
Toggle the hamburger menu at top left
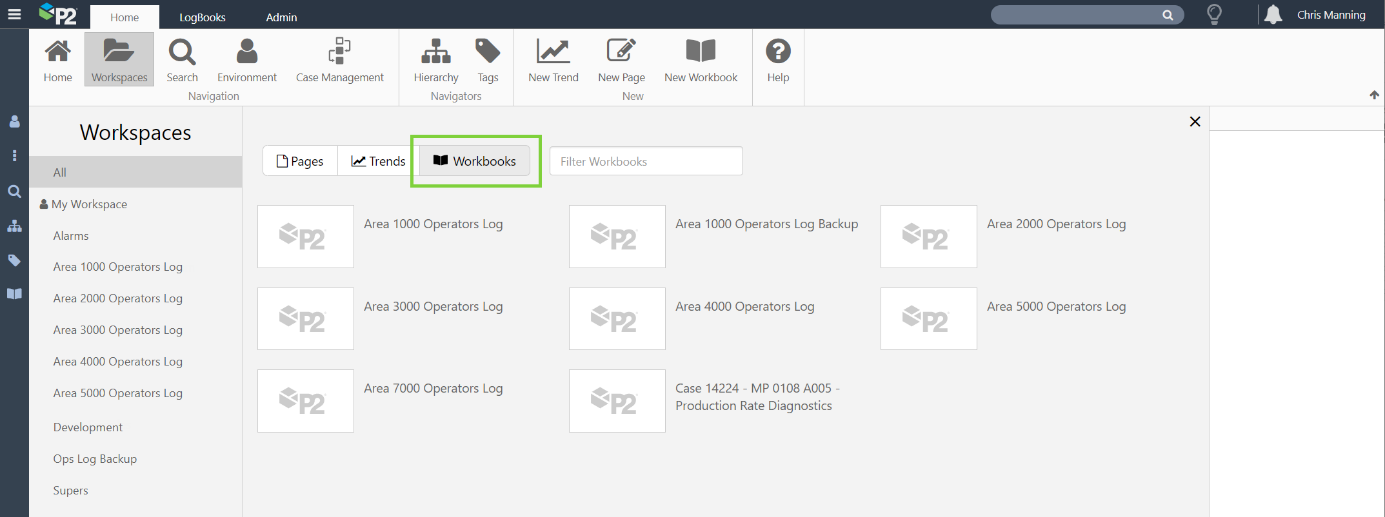(x=14, y=15)
